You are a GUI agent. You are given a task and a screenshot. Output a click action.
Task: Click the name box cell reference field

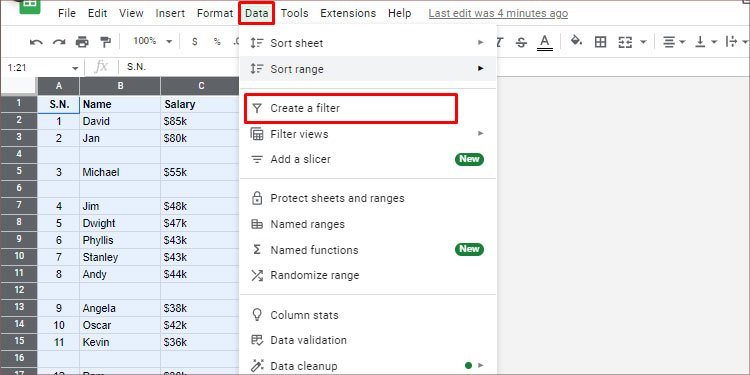42,68
